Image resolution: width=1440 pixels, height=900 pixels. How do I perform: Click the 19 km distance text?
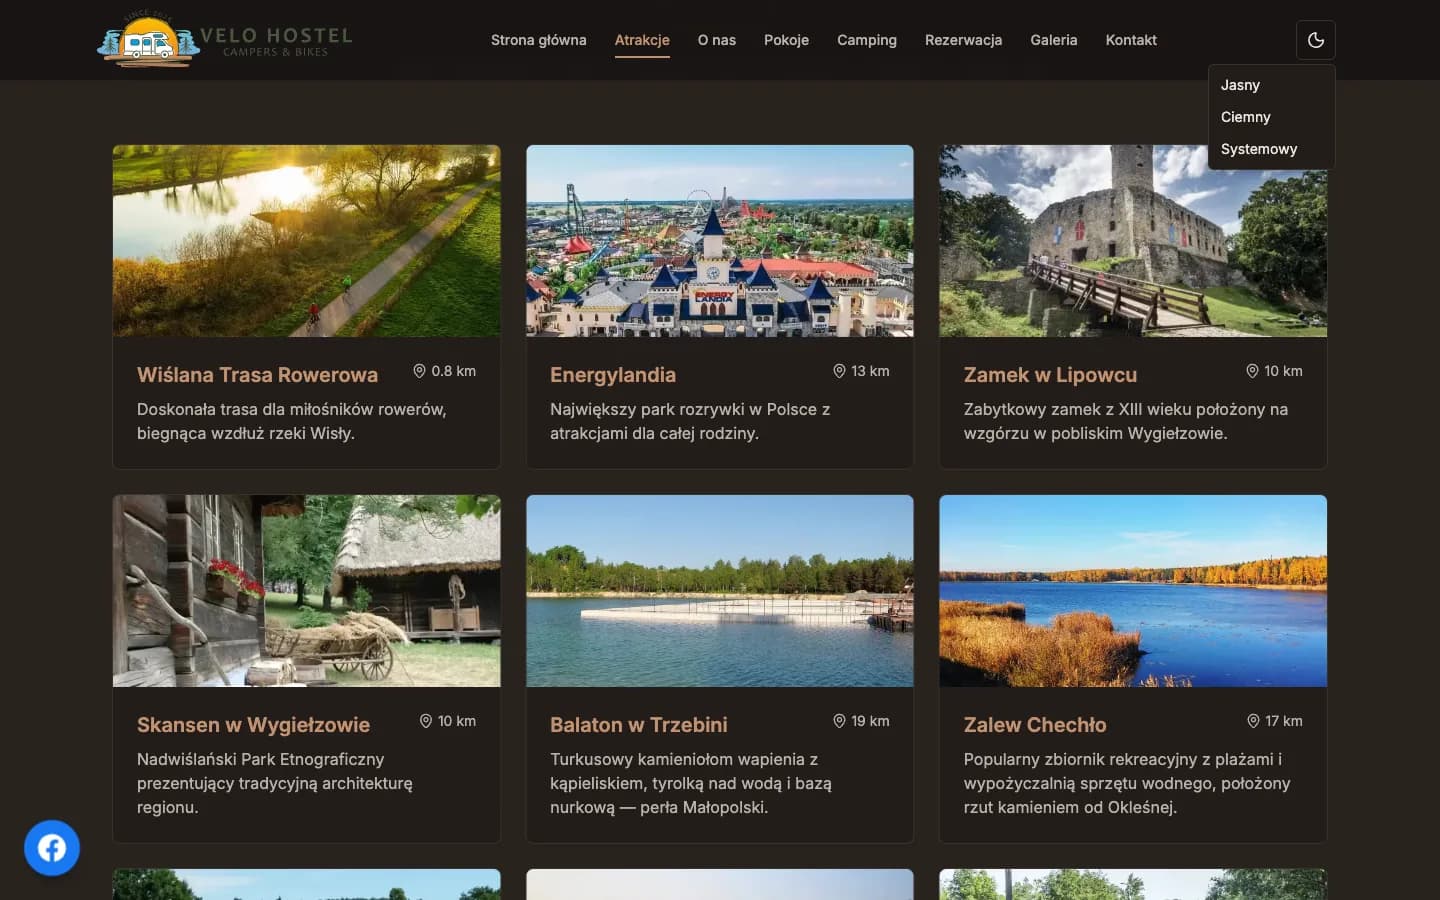[x=870, y=721]
